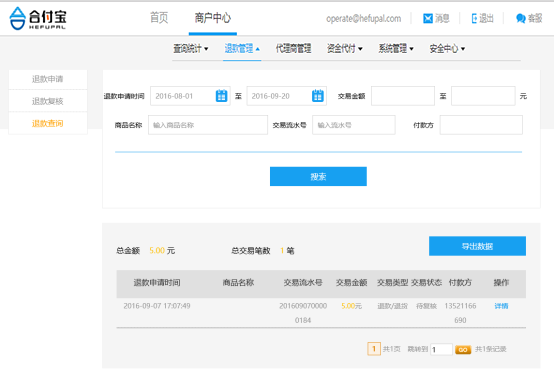The height and width of the screenshot is (378, 554).
Task: Select 退款申请 in the sidebar
Action: (48, 79)
